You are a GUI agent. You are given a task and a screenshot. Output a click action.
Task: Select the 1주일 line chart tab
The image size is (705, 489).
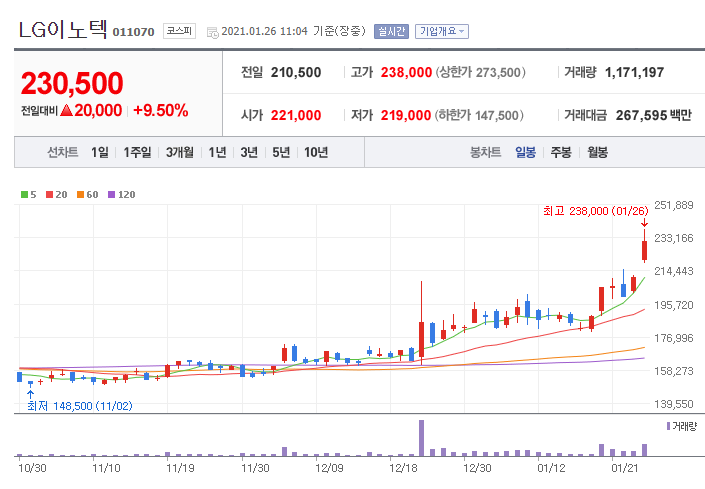point(137,152)
